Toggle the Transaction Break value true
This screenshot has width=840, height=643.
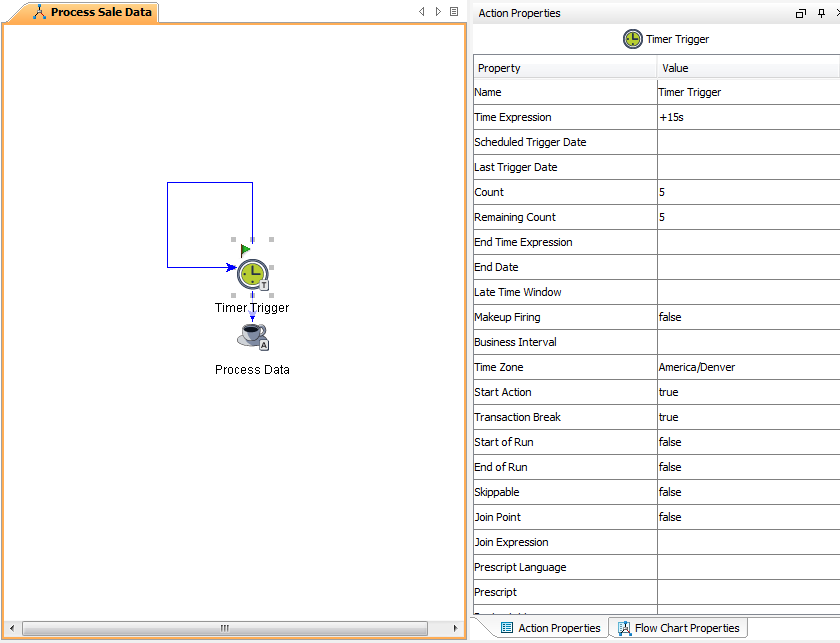[748, 417]
